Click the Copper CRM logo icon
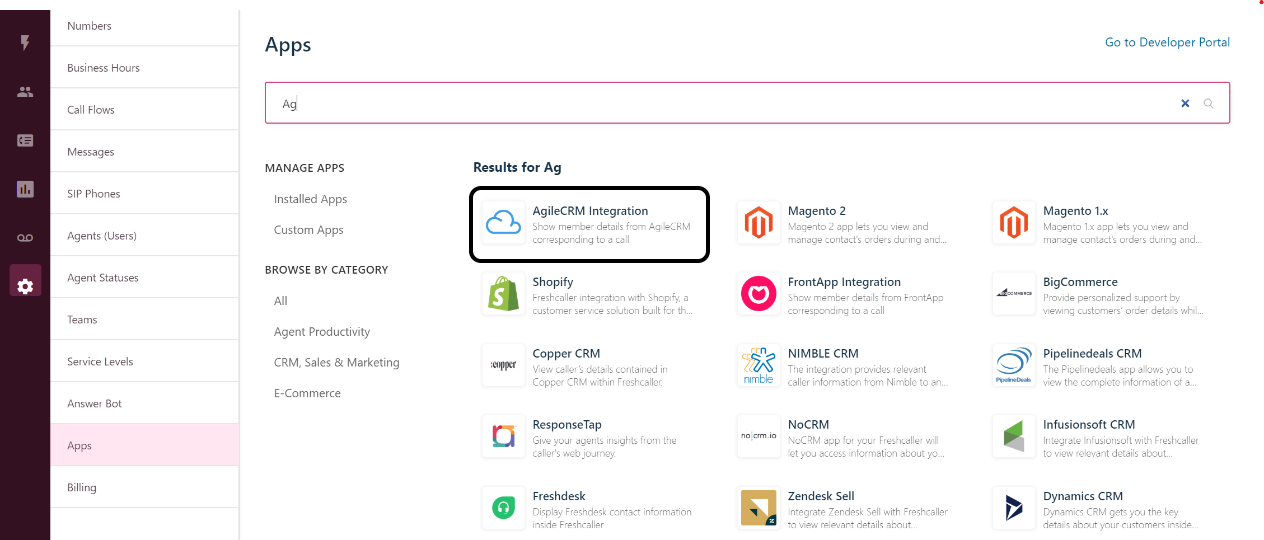The height and width of the screenshot is (540, 1264). pos(503,366)
